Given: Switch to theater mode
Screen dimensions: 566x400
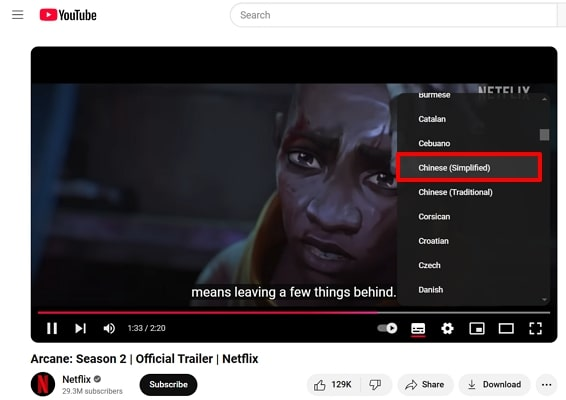Looking at the screenshot, I should point(506,328).
